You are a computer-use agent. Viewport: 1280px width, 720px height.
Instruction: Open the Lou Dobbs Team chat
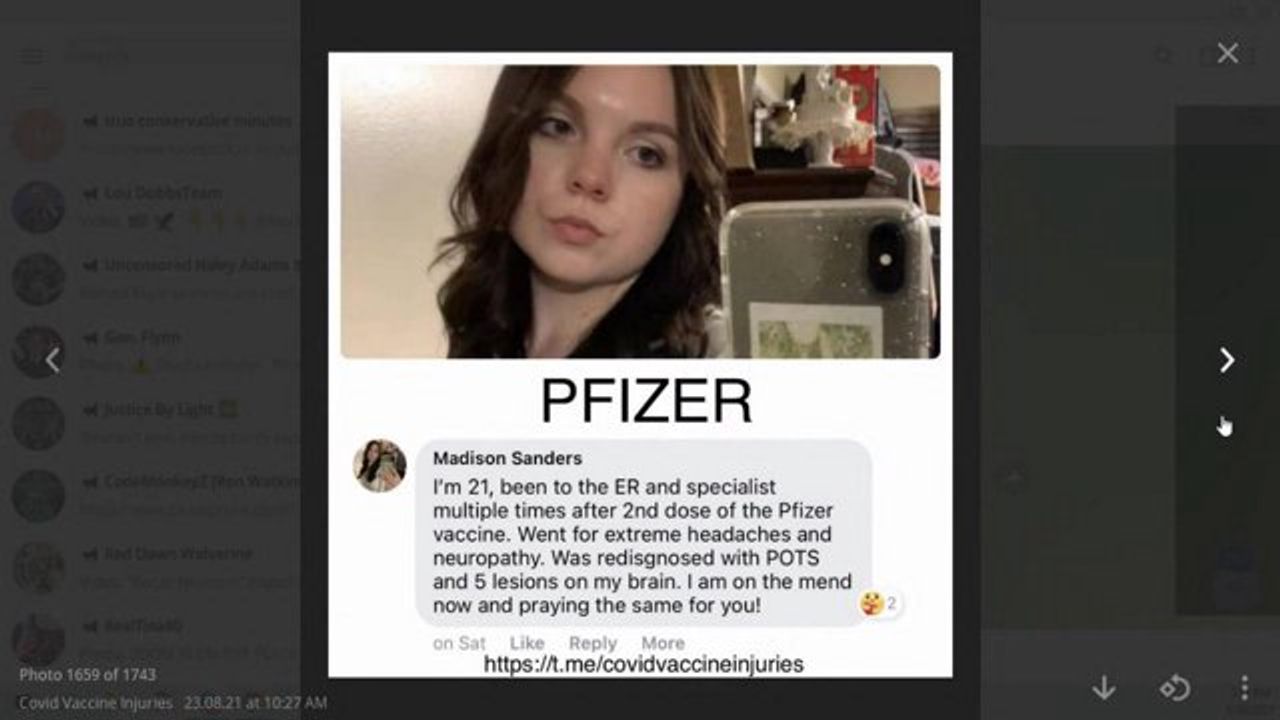(x=150, y=208)
